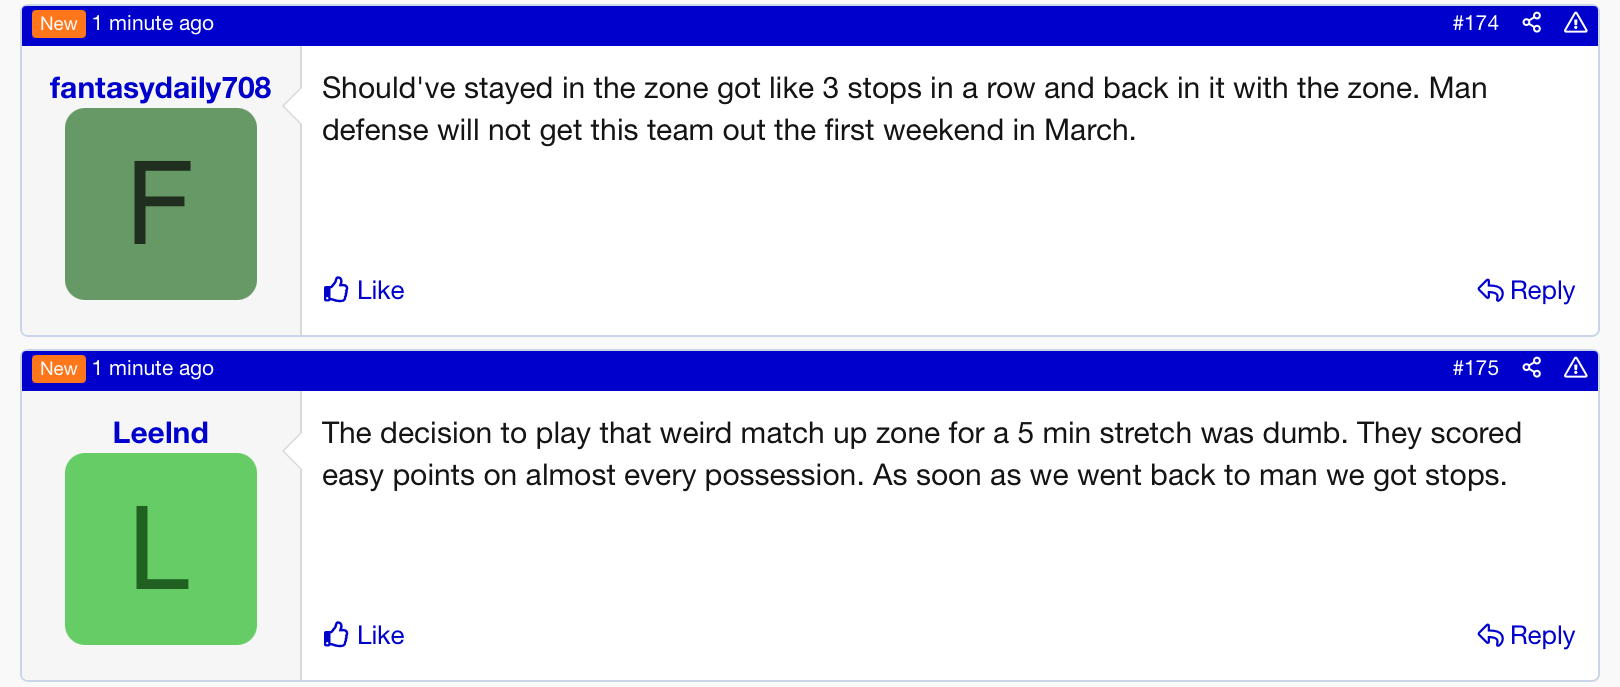Click share icon on post #175
Image resolution: width=1620 pixels, height=687 pixels.
(1531, 368)
